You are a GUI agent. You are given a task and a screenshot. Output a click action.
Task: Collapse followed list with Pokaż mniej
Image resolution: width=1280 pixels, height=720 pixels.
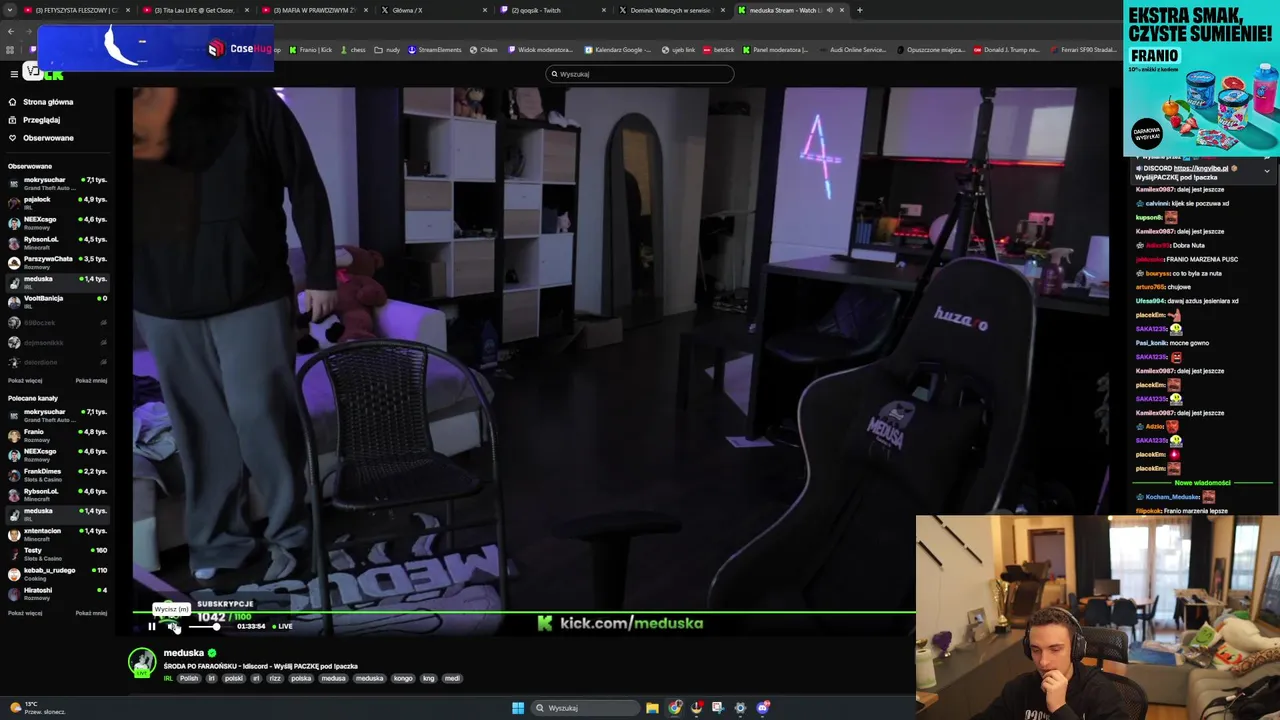(91, 380)
